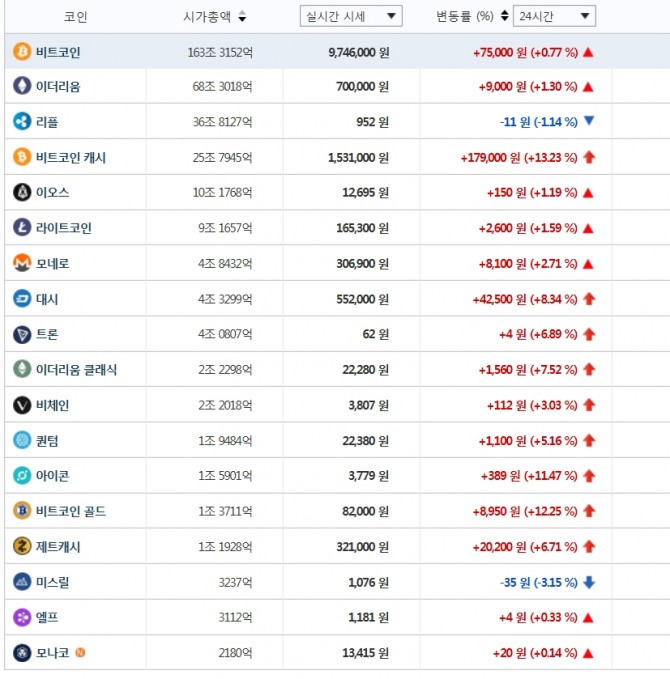This screenshot has height=679, width=670.
Task: Click the EOS coin icon
Action: pyautogui.click(x=22, y=192)
